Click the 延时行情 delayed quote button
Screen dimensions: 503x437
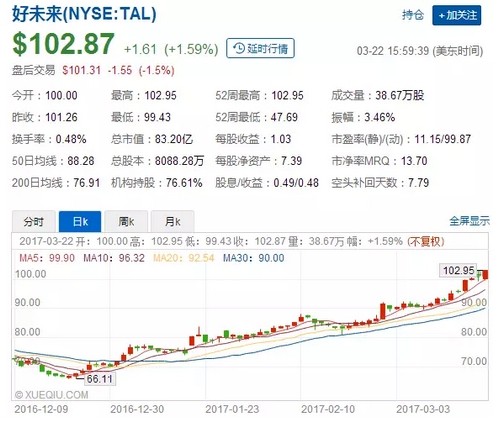260,48
